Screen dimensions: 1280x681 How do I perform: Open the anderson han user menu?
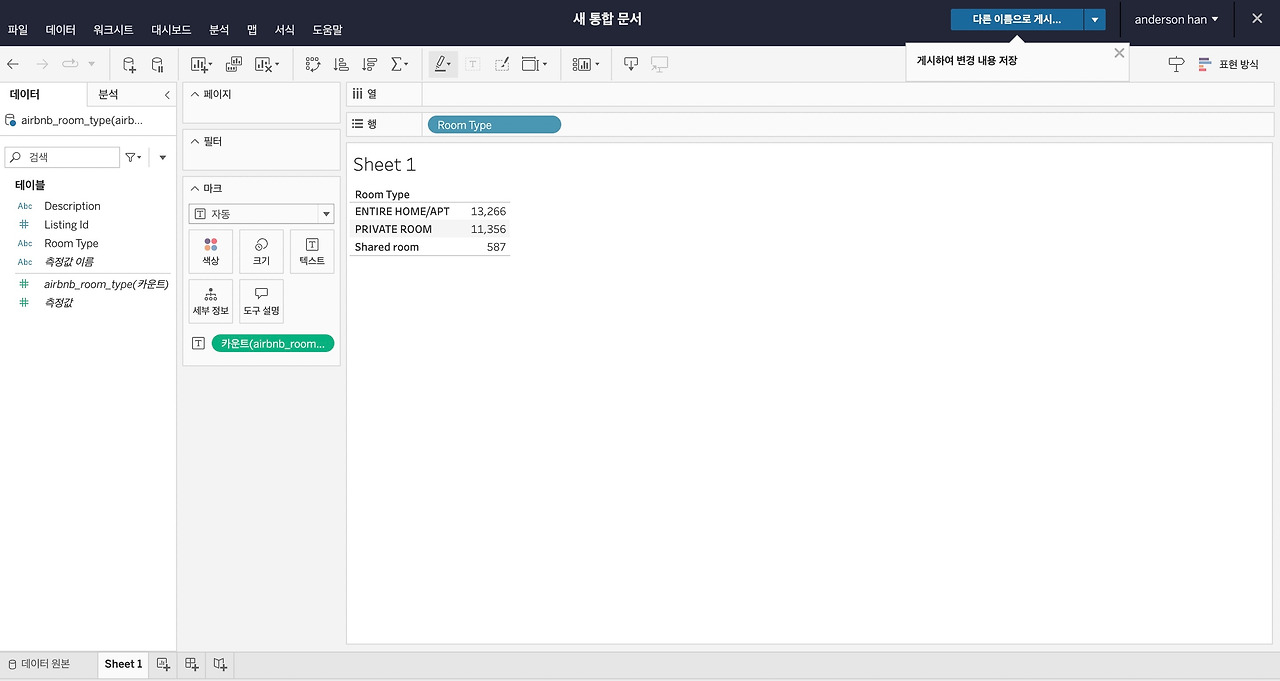point(1176,19)
